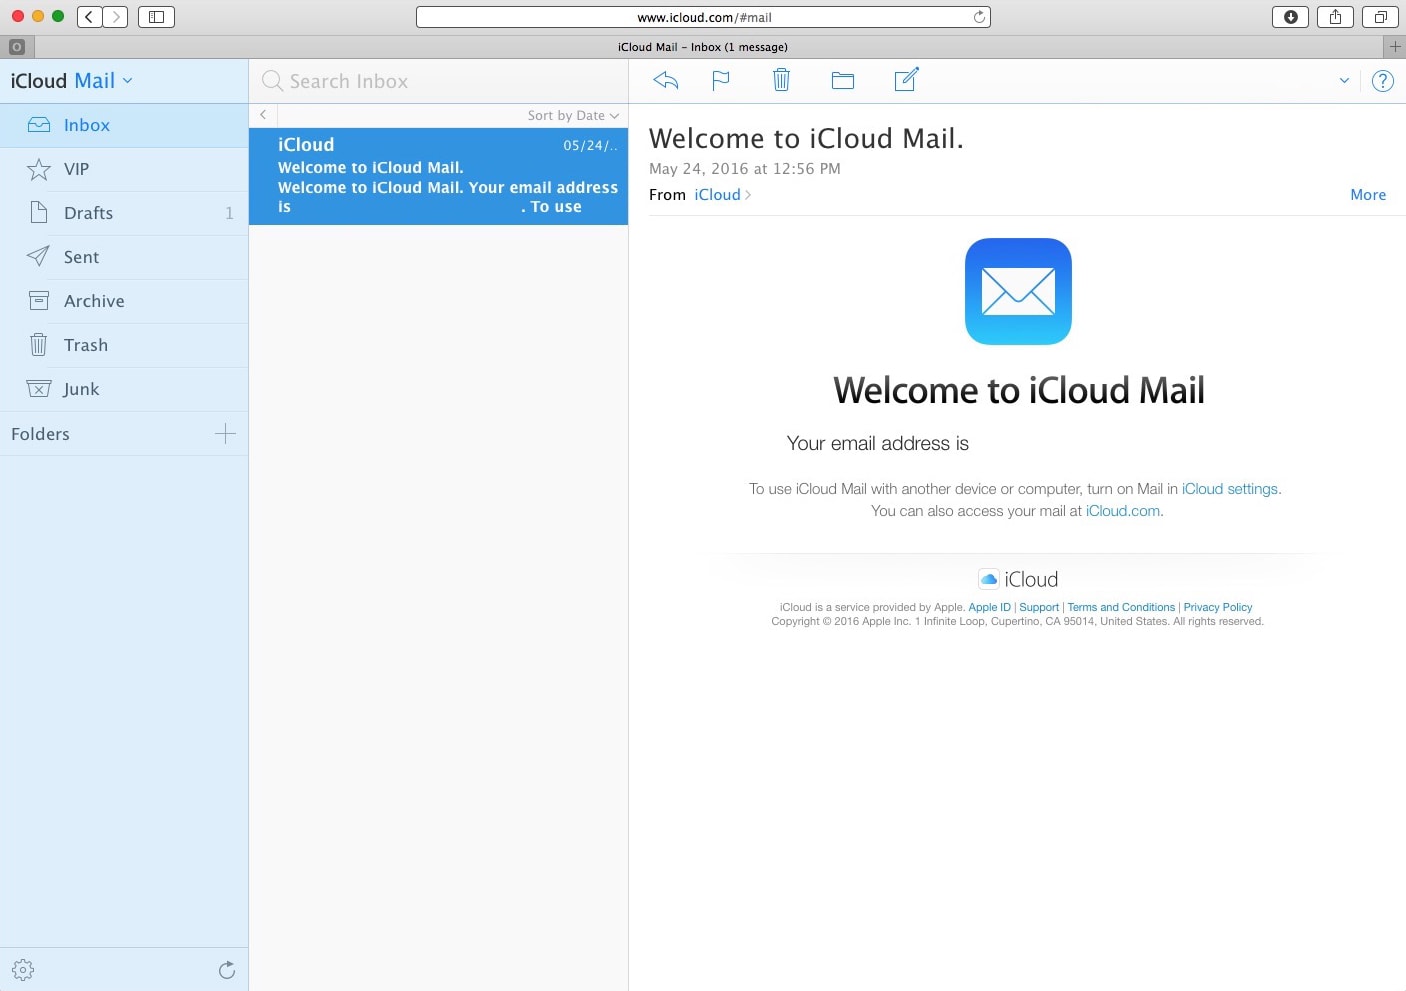
Task: Click the search magnifier icon
Action: coord(272,81)
